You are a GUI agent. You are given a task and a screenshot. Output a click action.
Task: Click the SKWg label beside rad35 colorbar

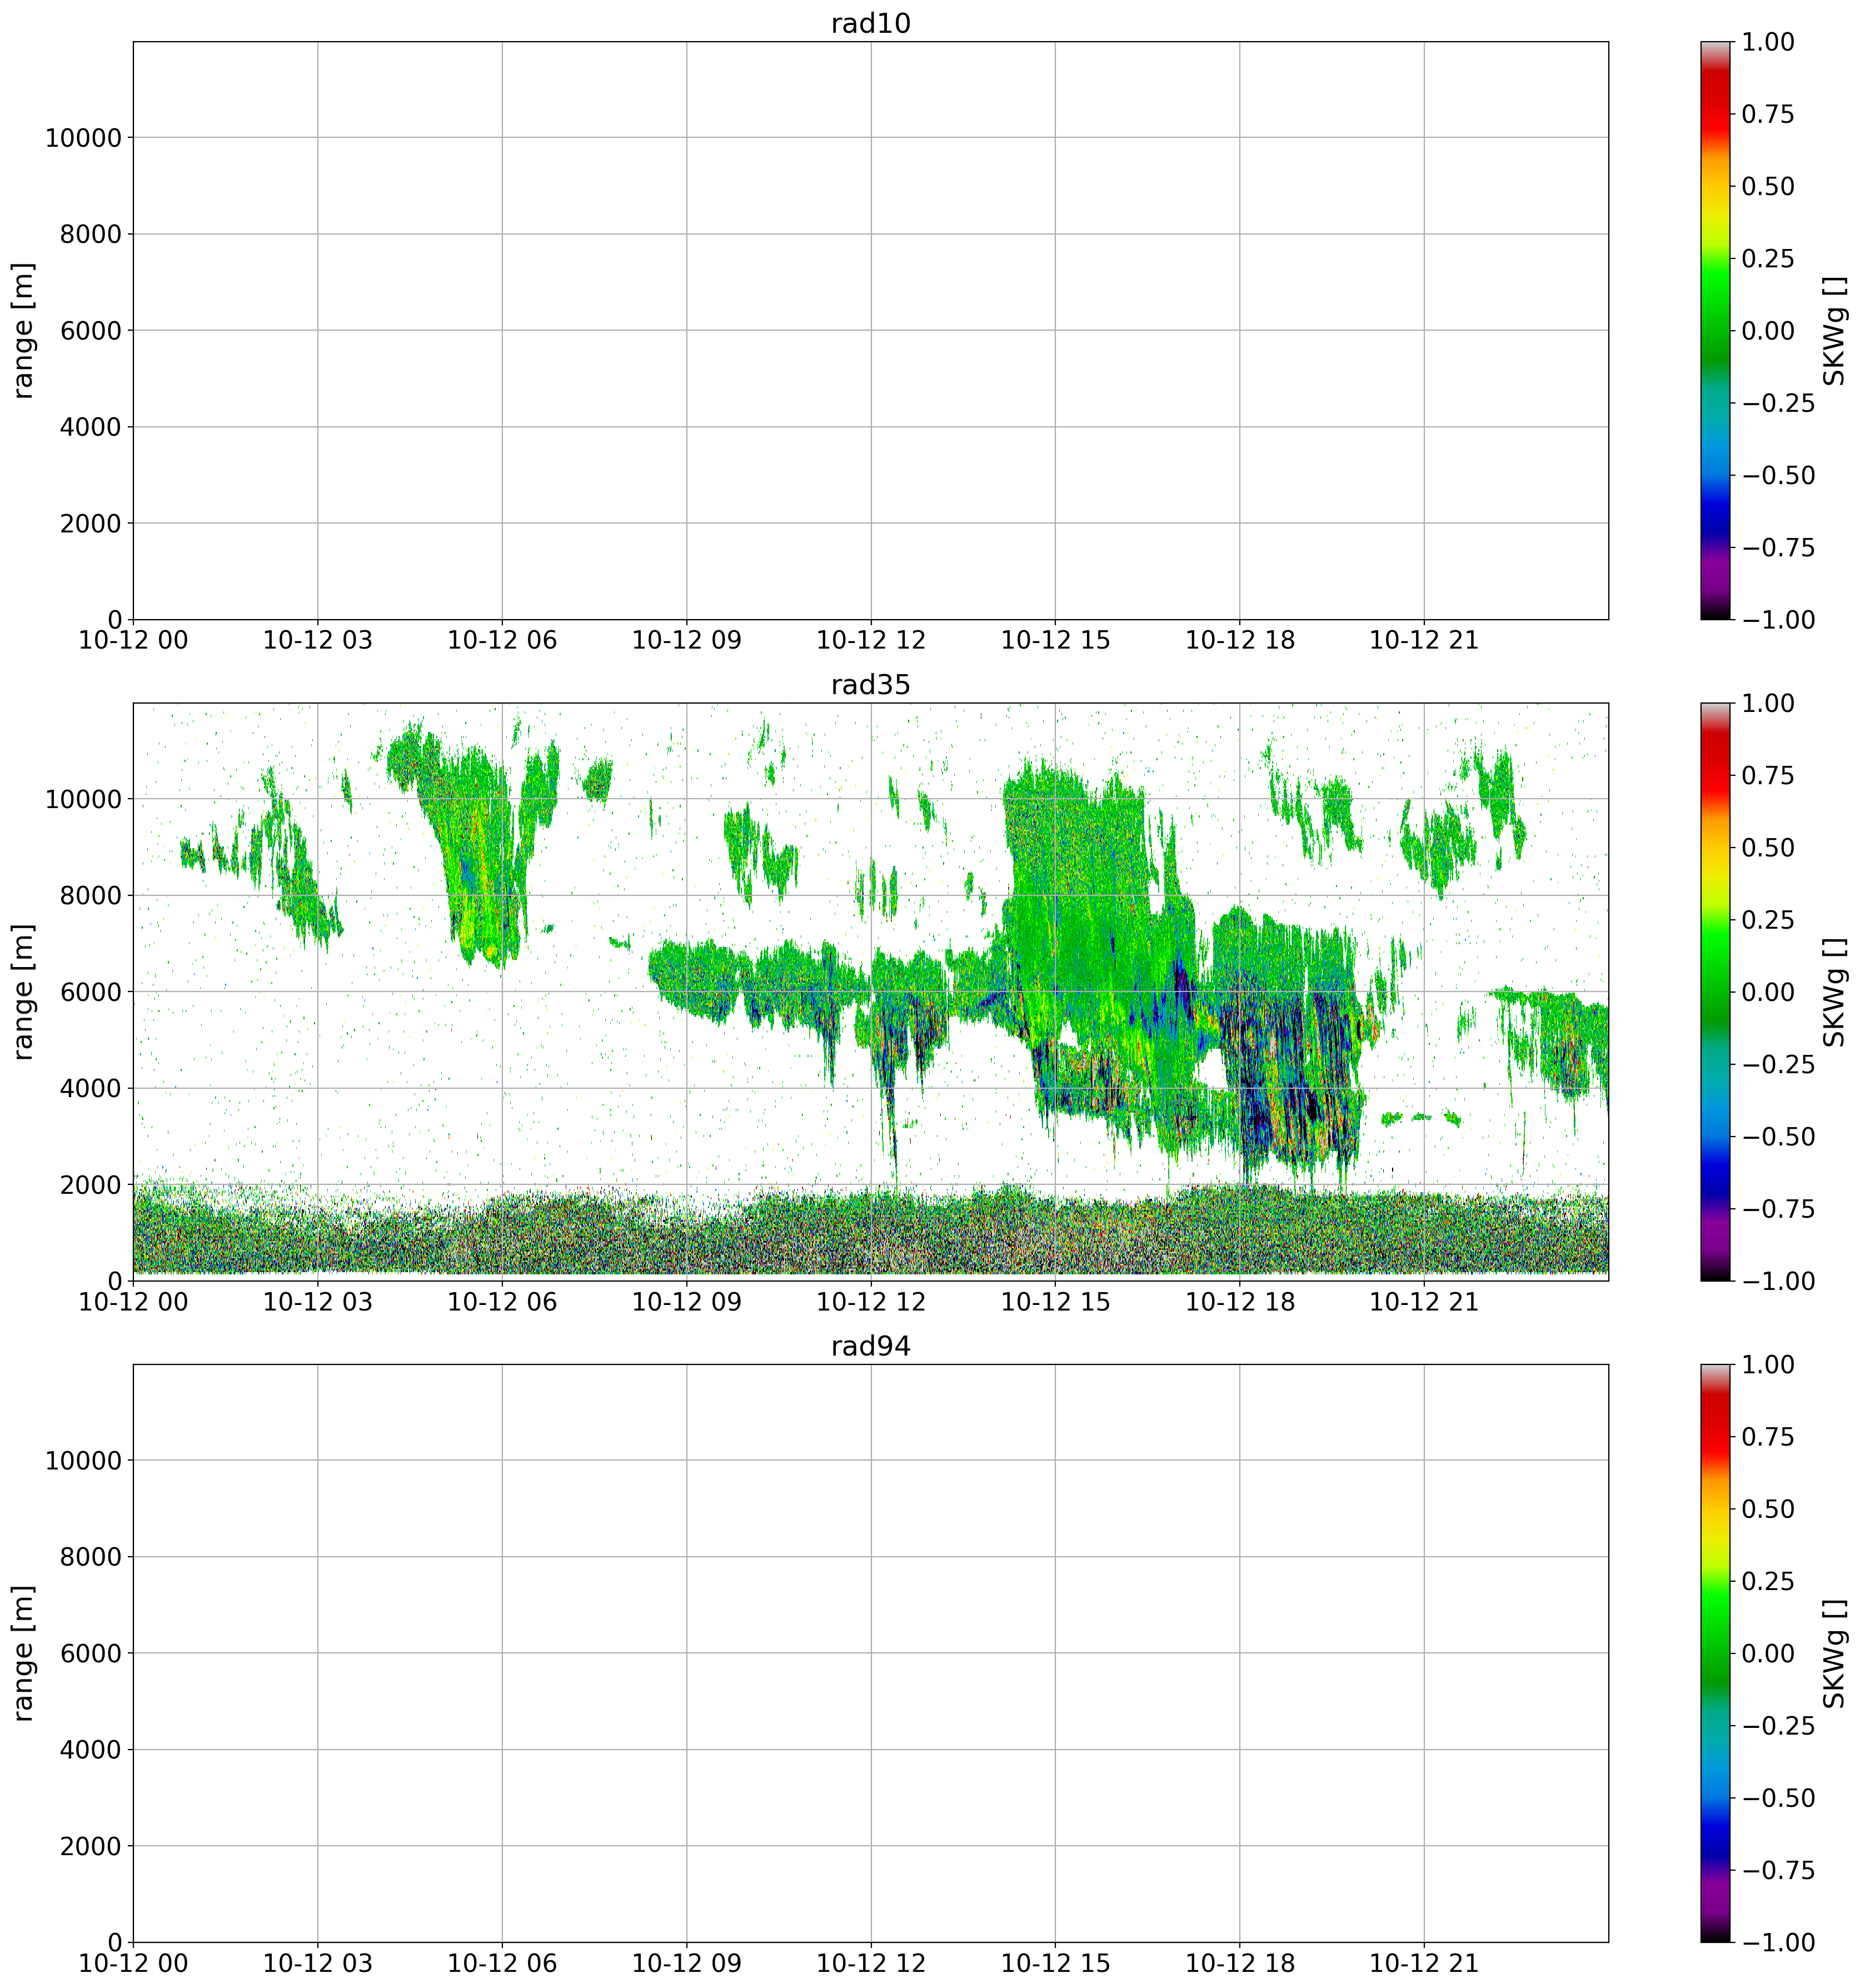pyautogui.click(x=1833, y=991)
